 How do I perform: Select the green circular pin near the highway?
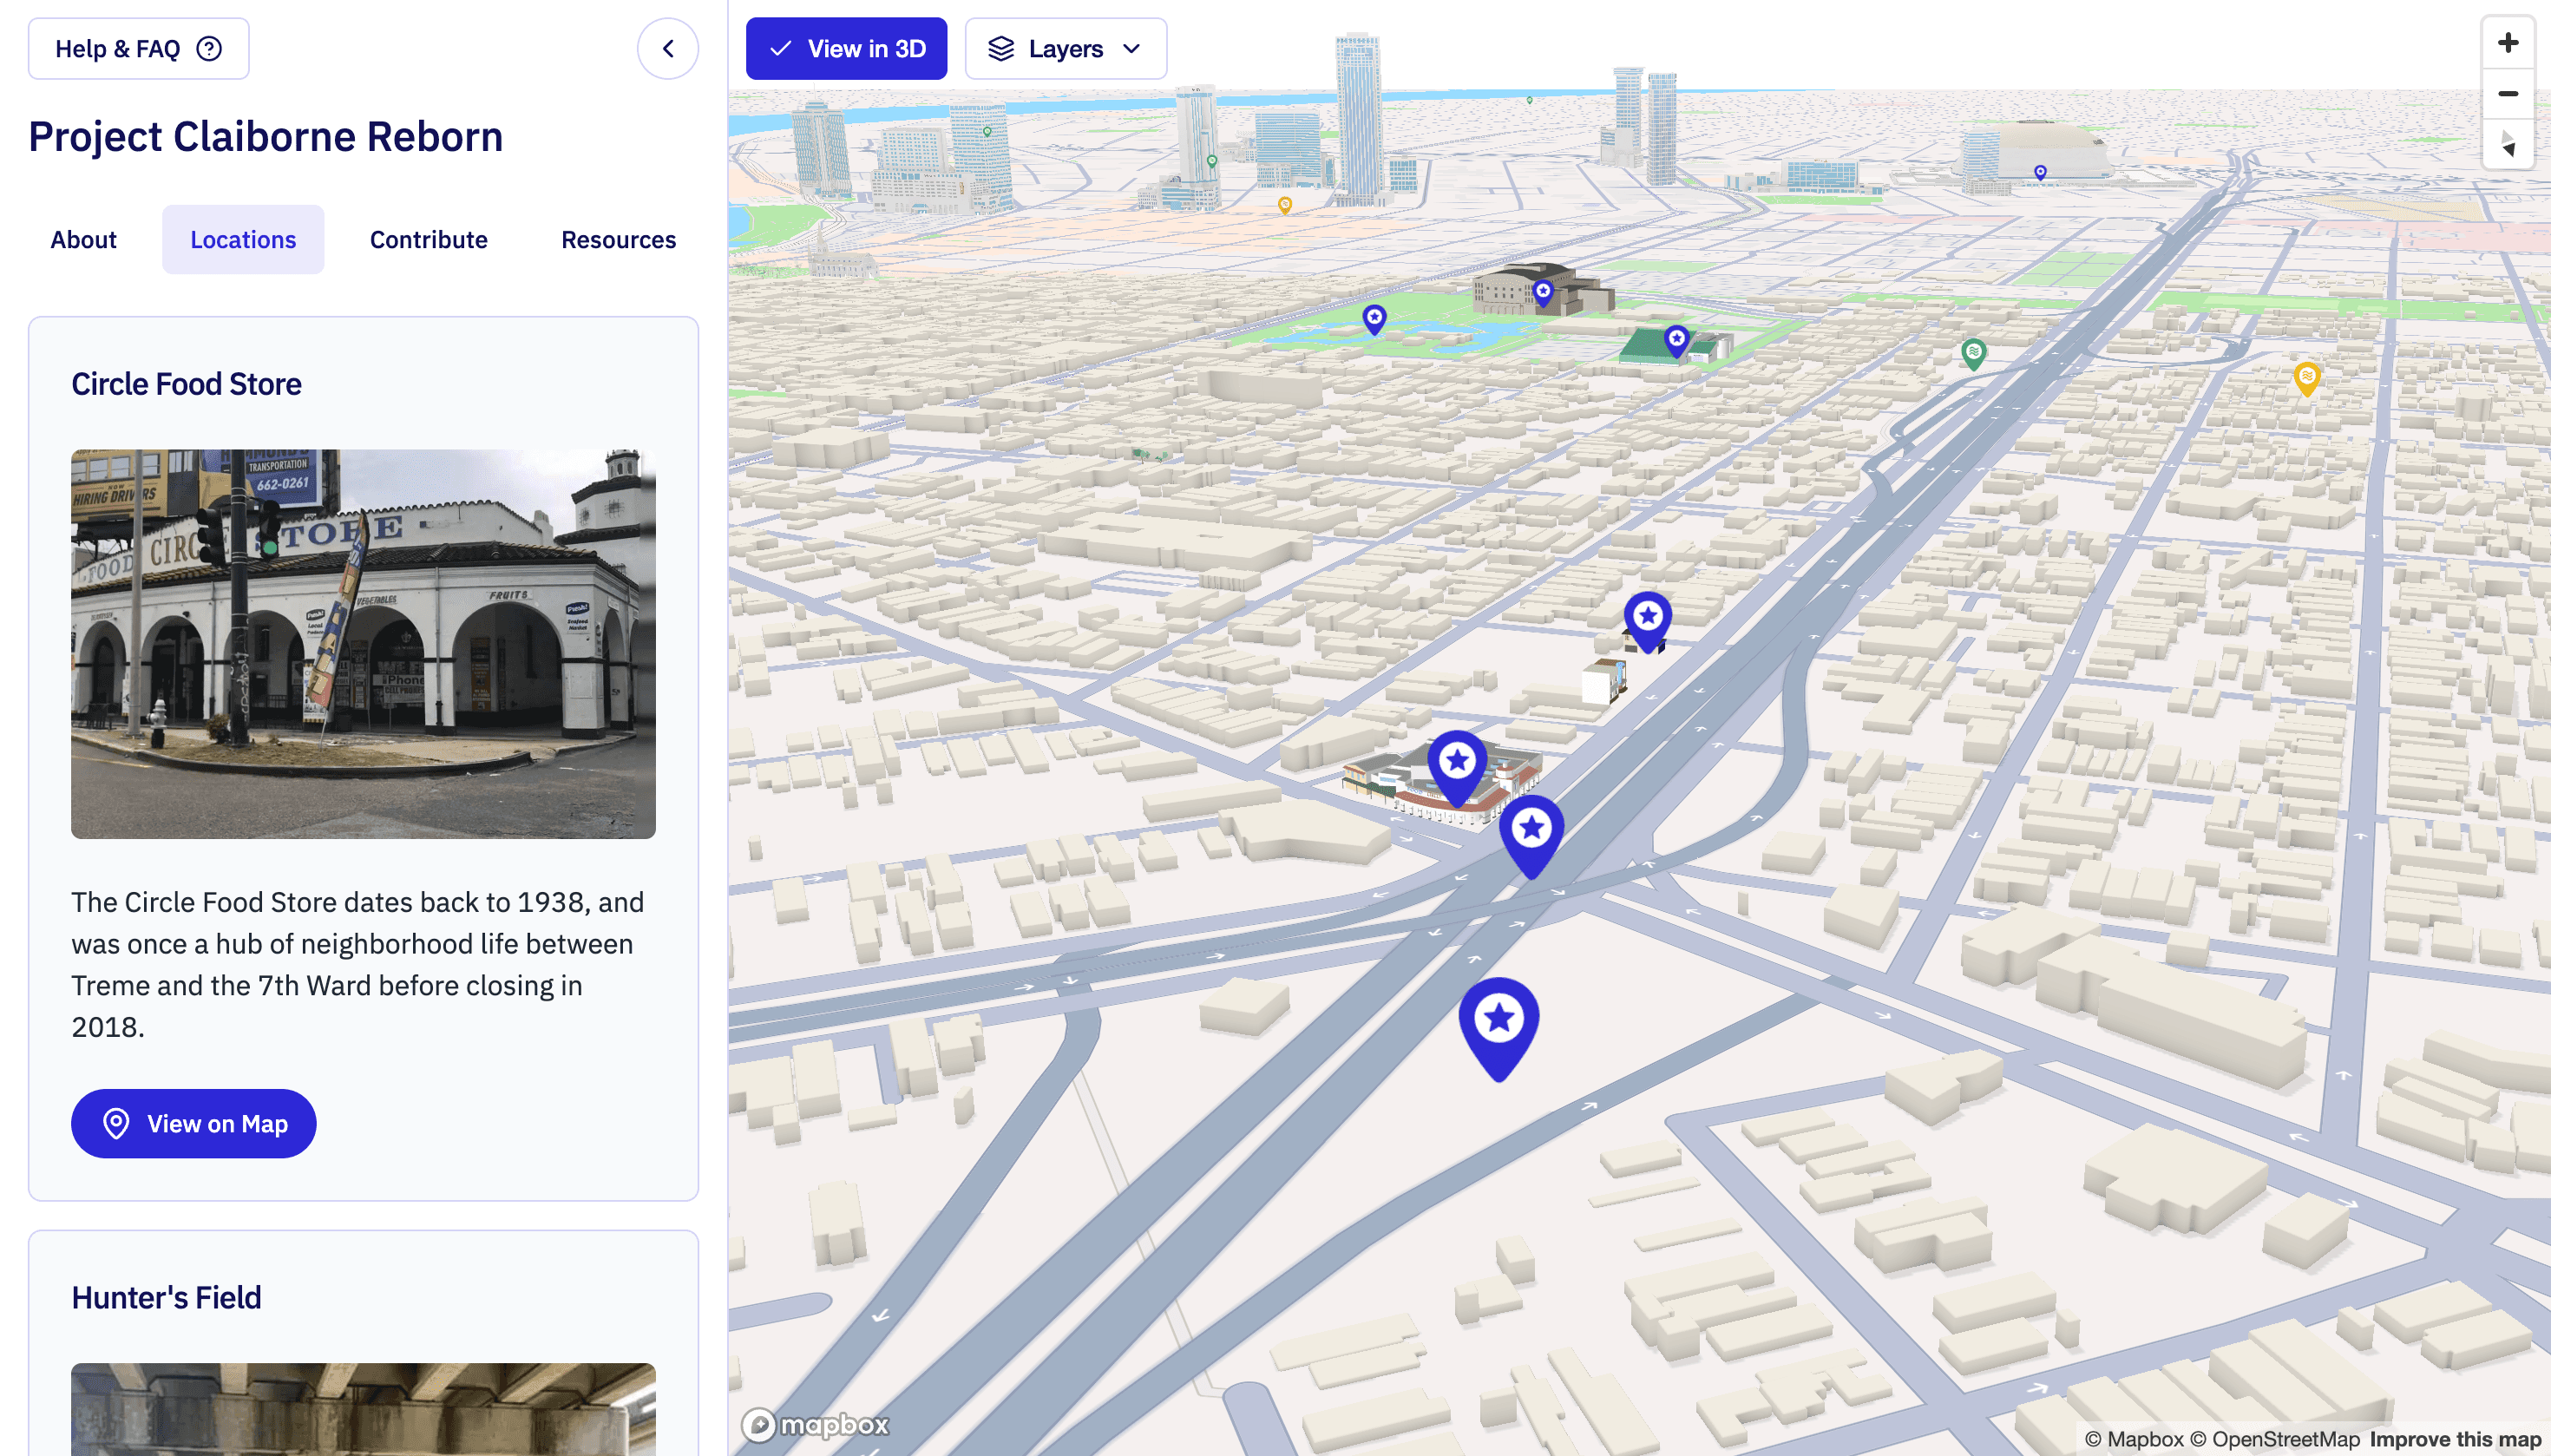1973,354
